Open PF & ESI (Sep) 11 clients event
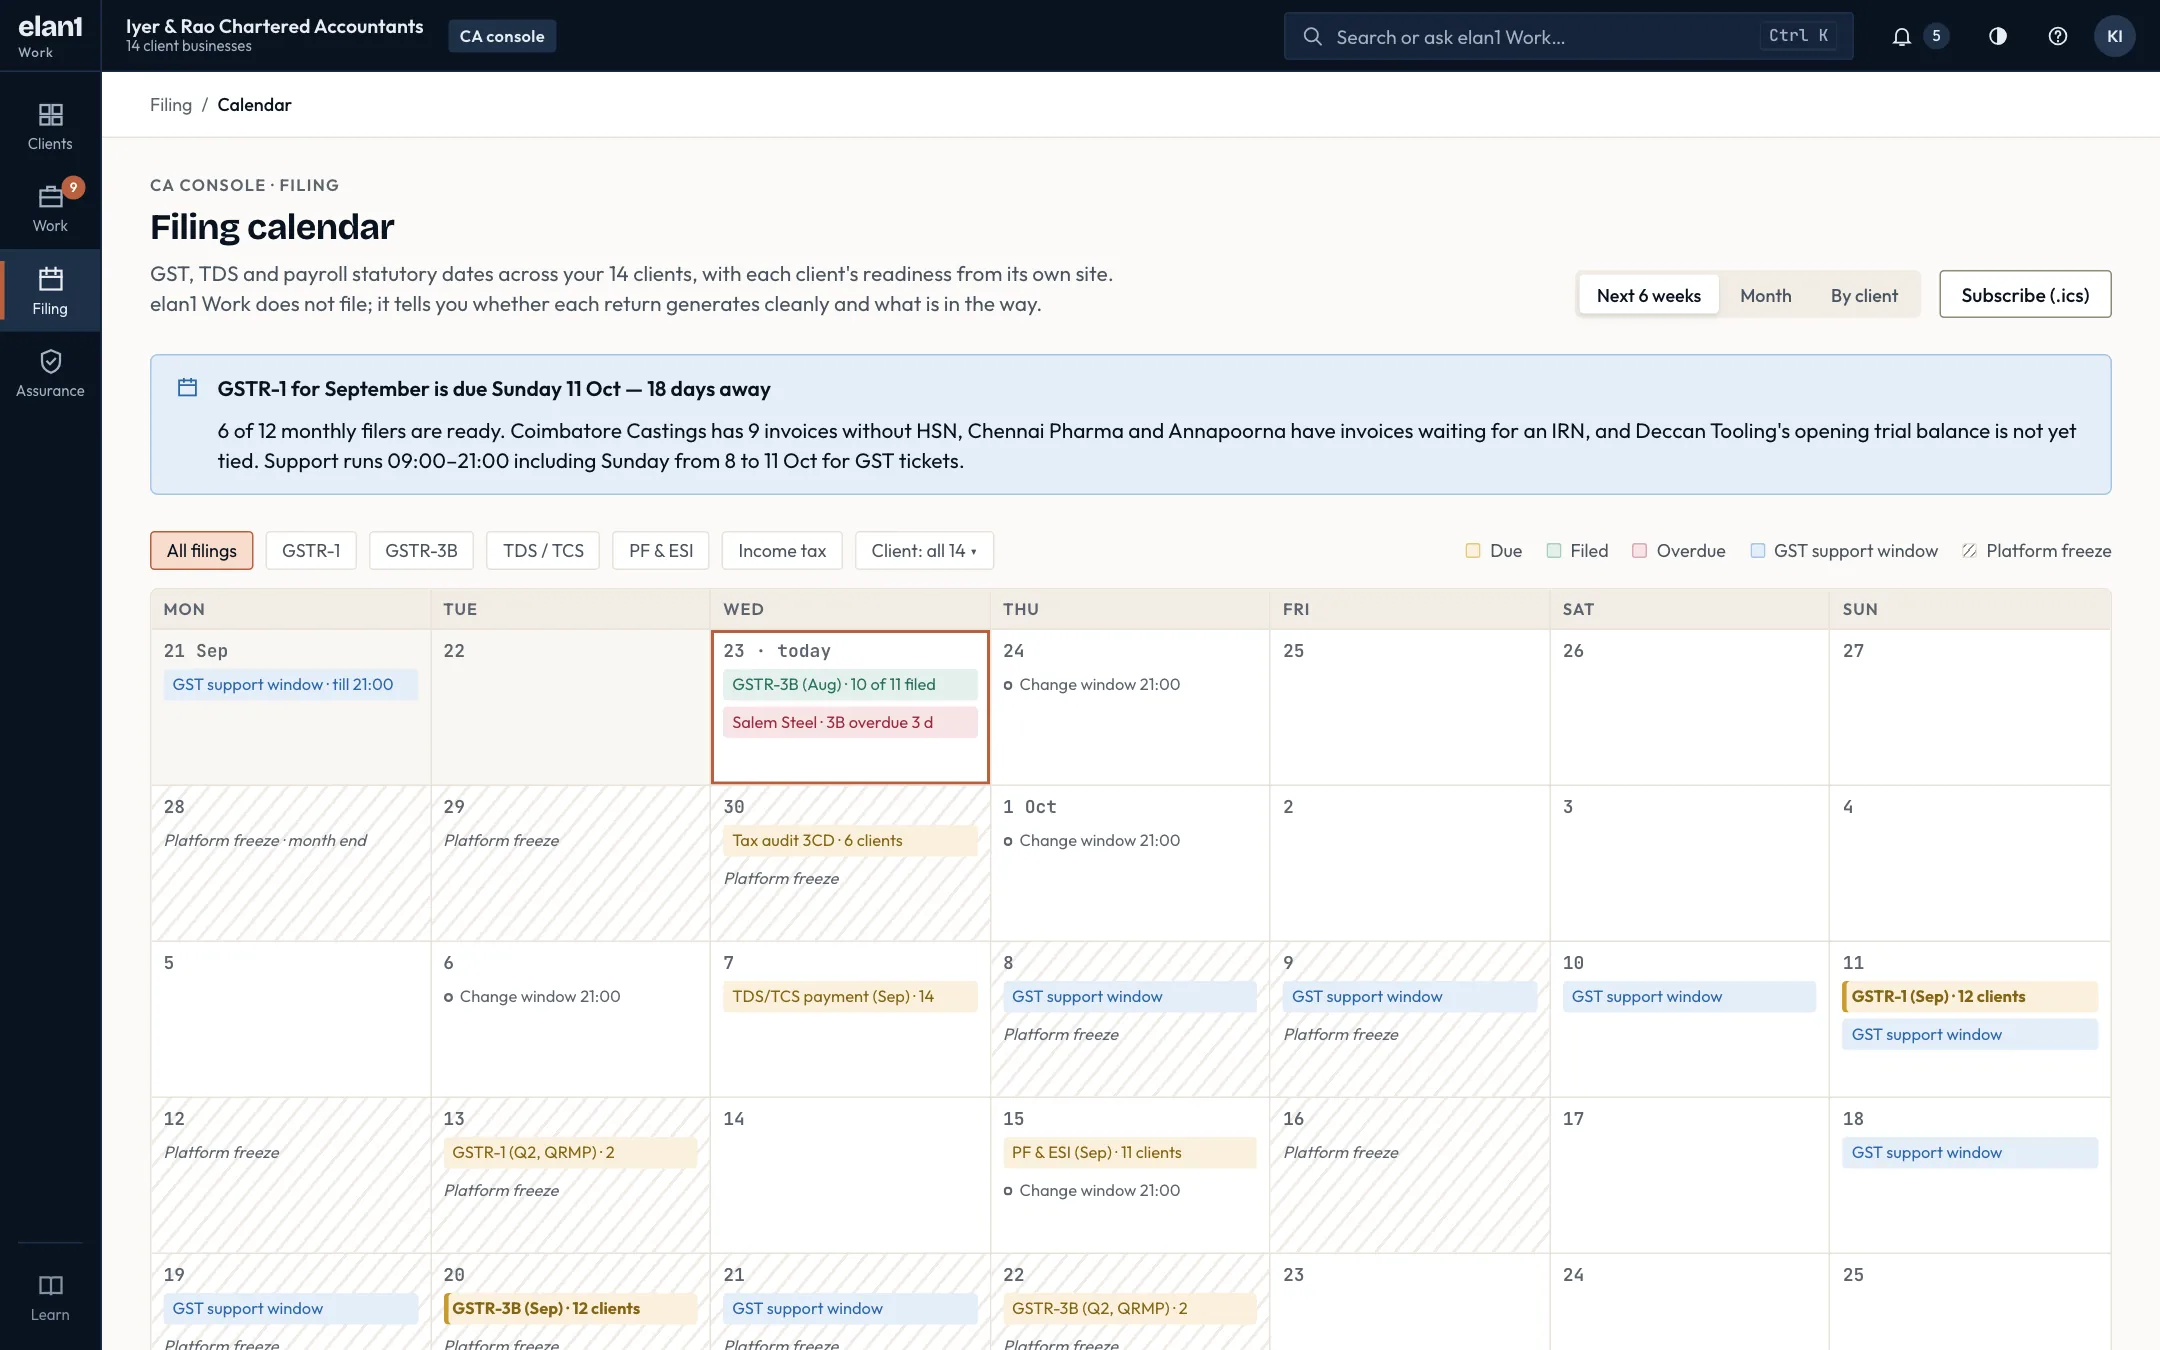 point(1130,1152)
